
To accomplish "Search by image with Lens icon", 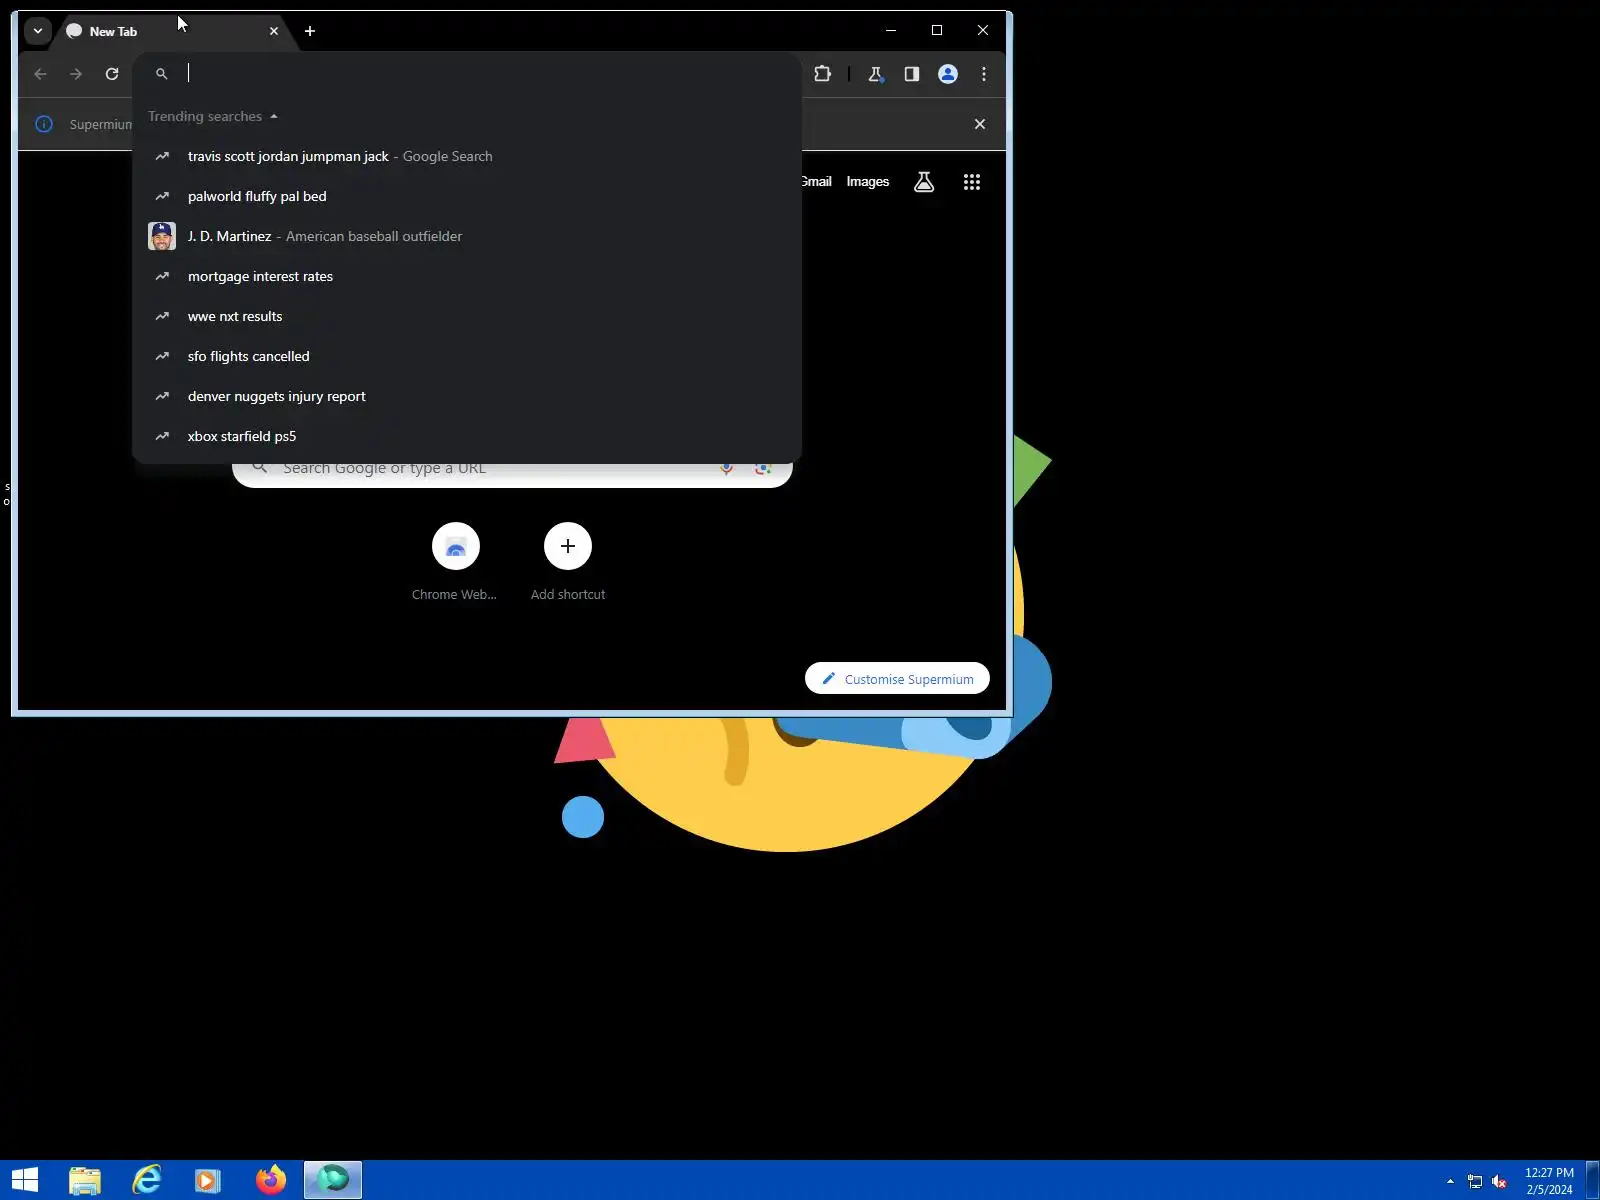I will tap(763, 468).
